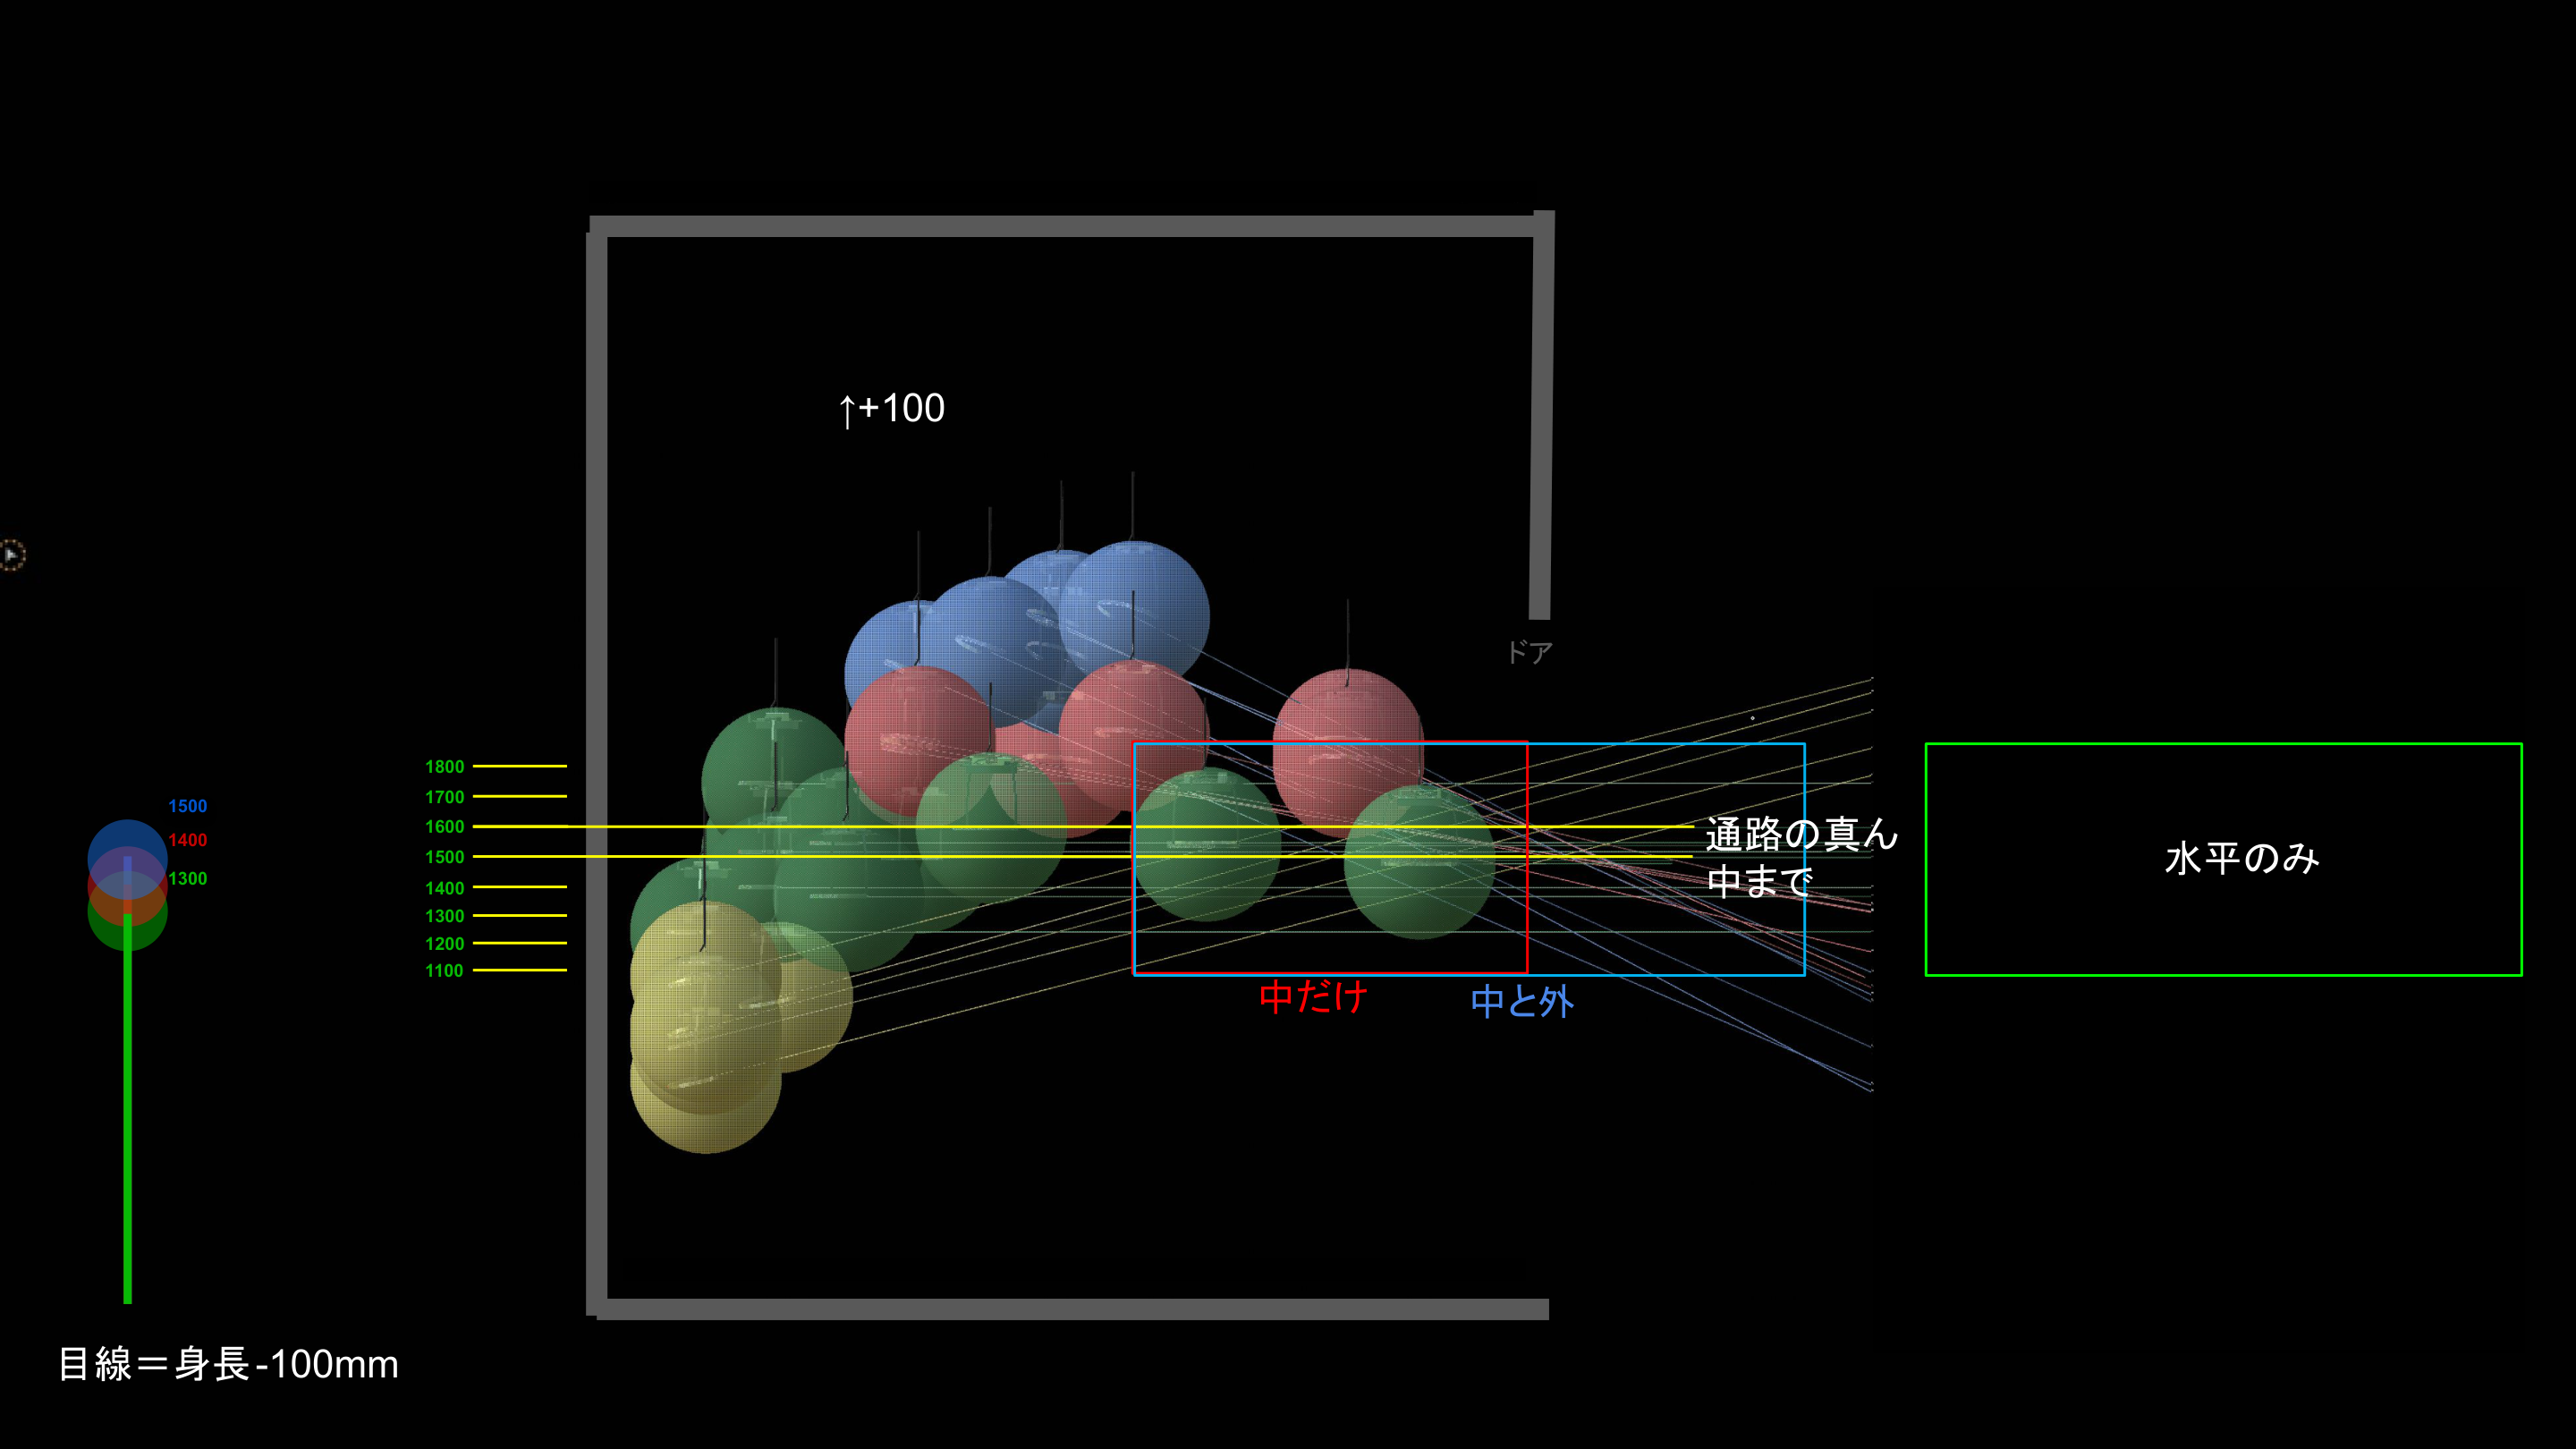Screen dimensions: 2576x1449
Task: Click the 目線＝身長-100mm caption
Action: click(228, 1364)
